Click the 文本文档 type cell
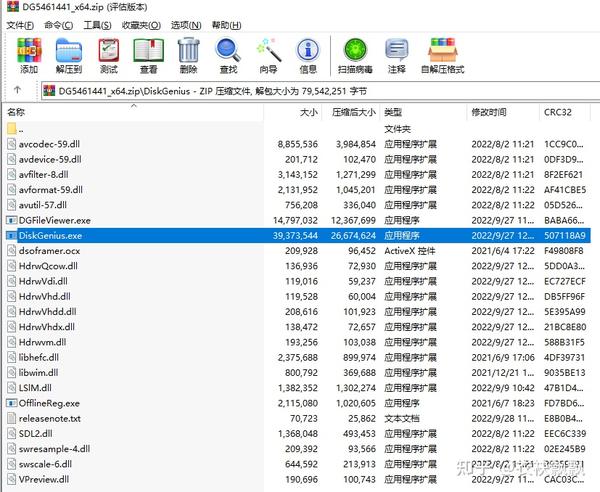 tap(401, 418)
